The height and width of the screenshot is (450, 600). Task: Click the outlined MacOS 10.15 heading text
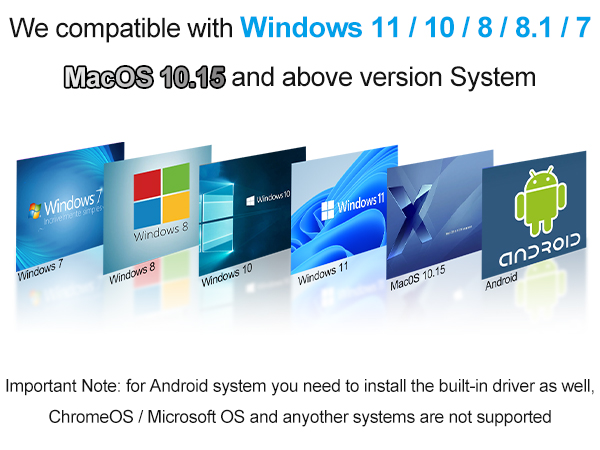pyautogui.click(x=144, y=77)
